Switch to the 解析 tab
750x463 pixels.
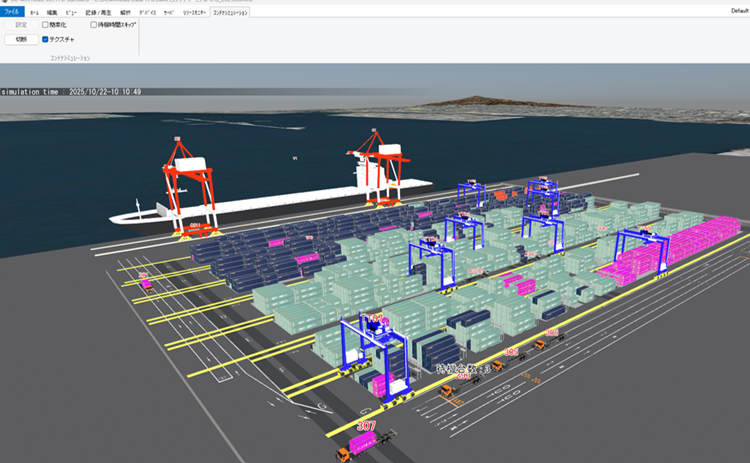point(125,11)
